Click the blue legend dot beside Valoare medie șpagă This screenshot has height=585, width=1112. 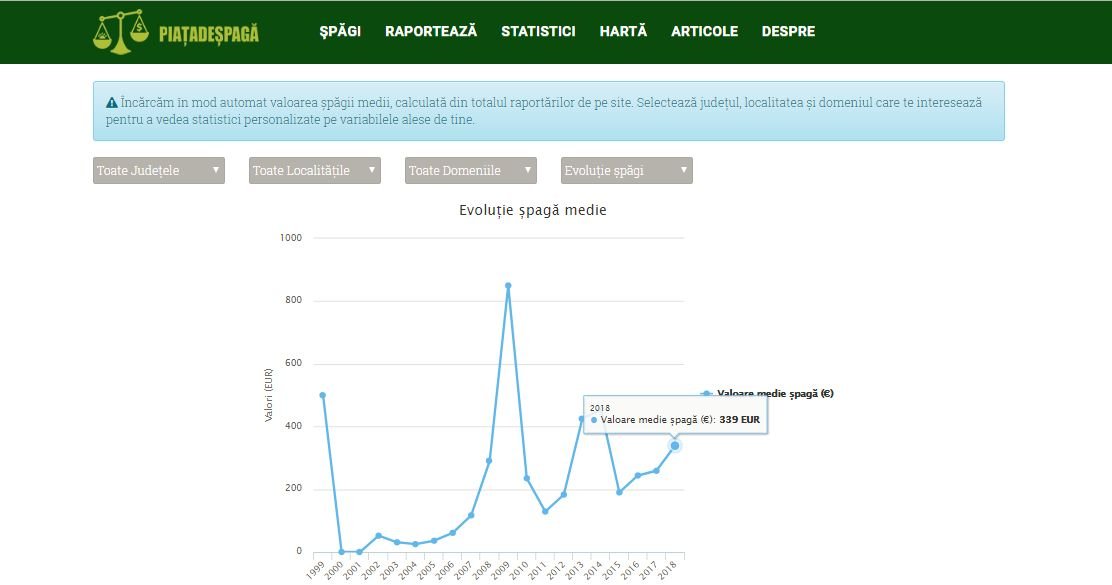coord(707,393)
